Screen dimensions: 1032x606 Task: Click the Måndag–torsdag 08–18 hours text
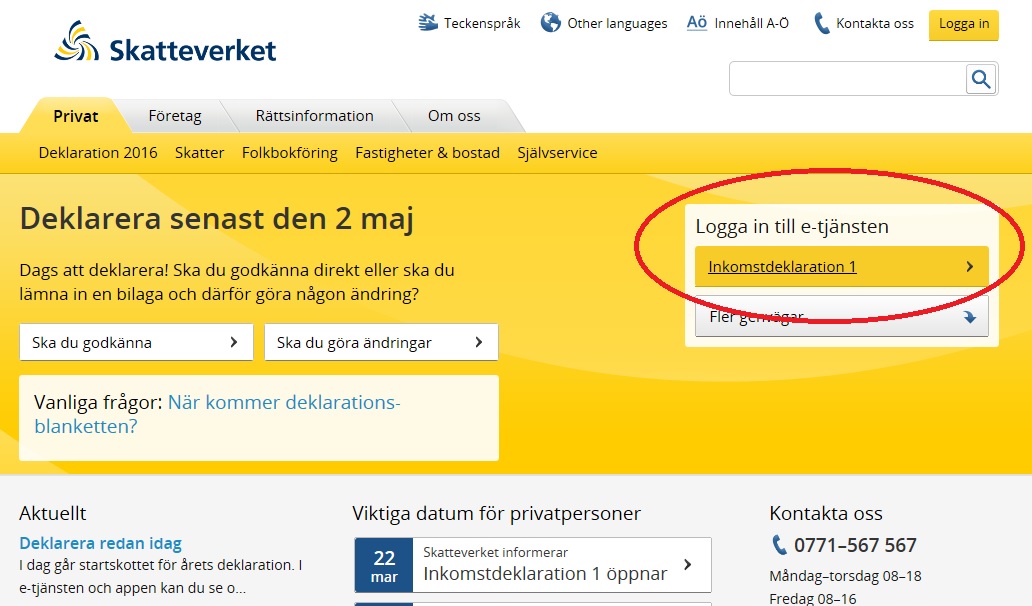pos(845,576)
